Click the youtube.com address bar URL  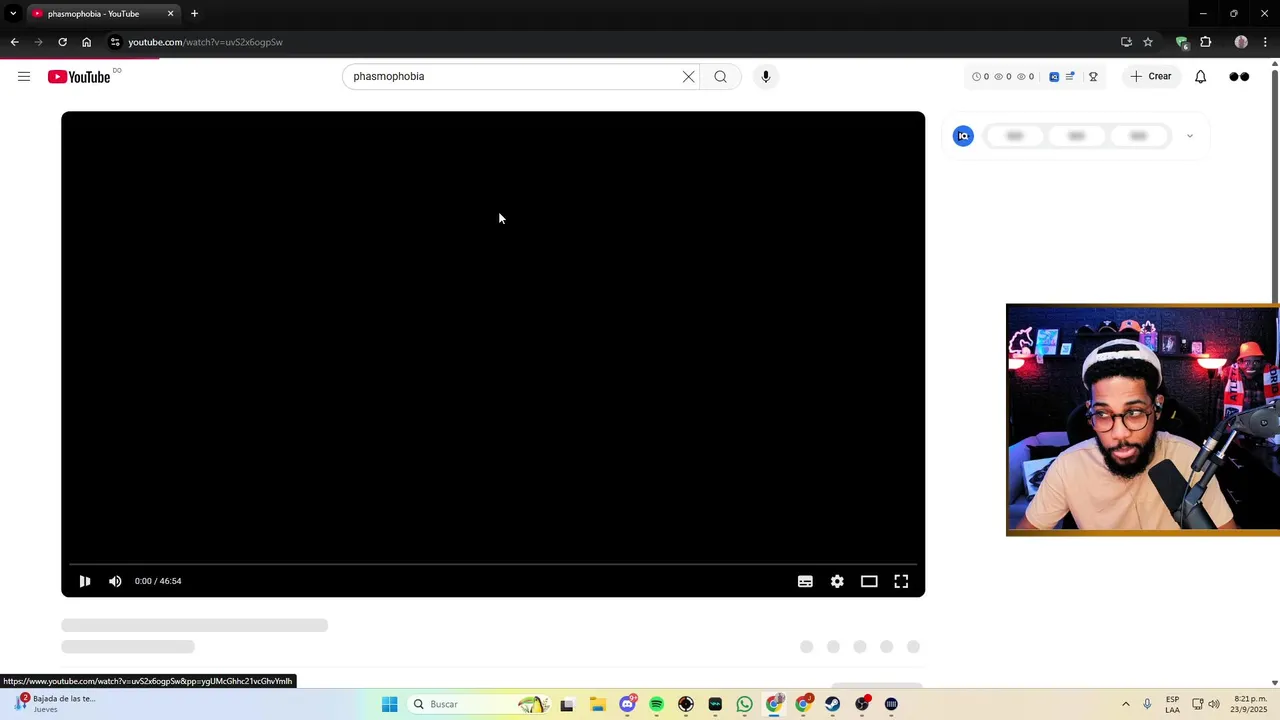coord(205,42)
